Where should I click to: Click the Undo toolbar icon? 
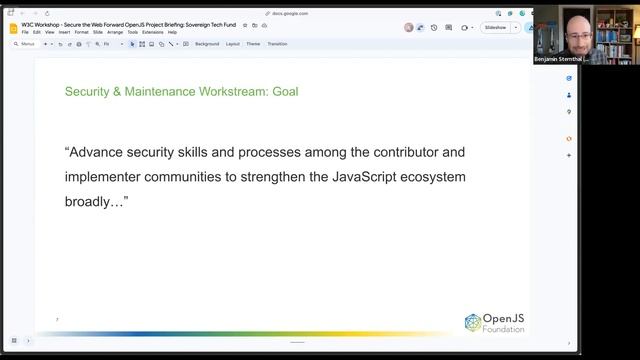pos(60,44)
